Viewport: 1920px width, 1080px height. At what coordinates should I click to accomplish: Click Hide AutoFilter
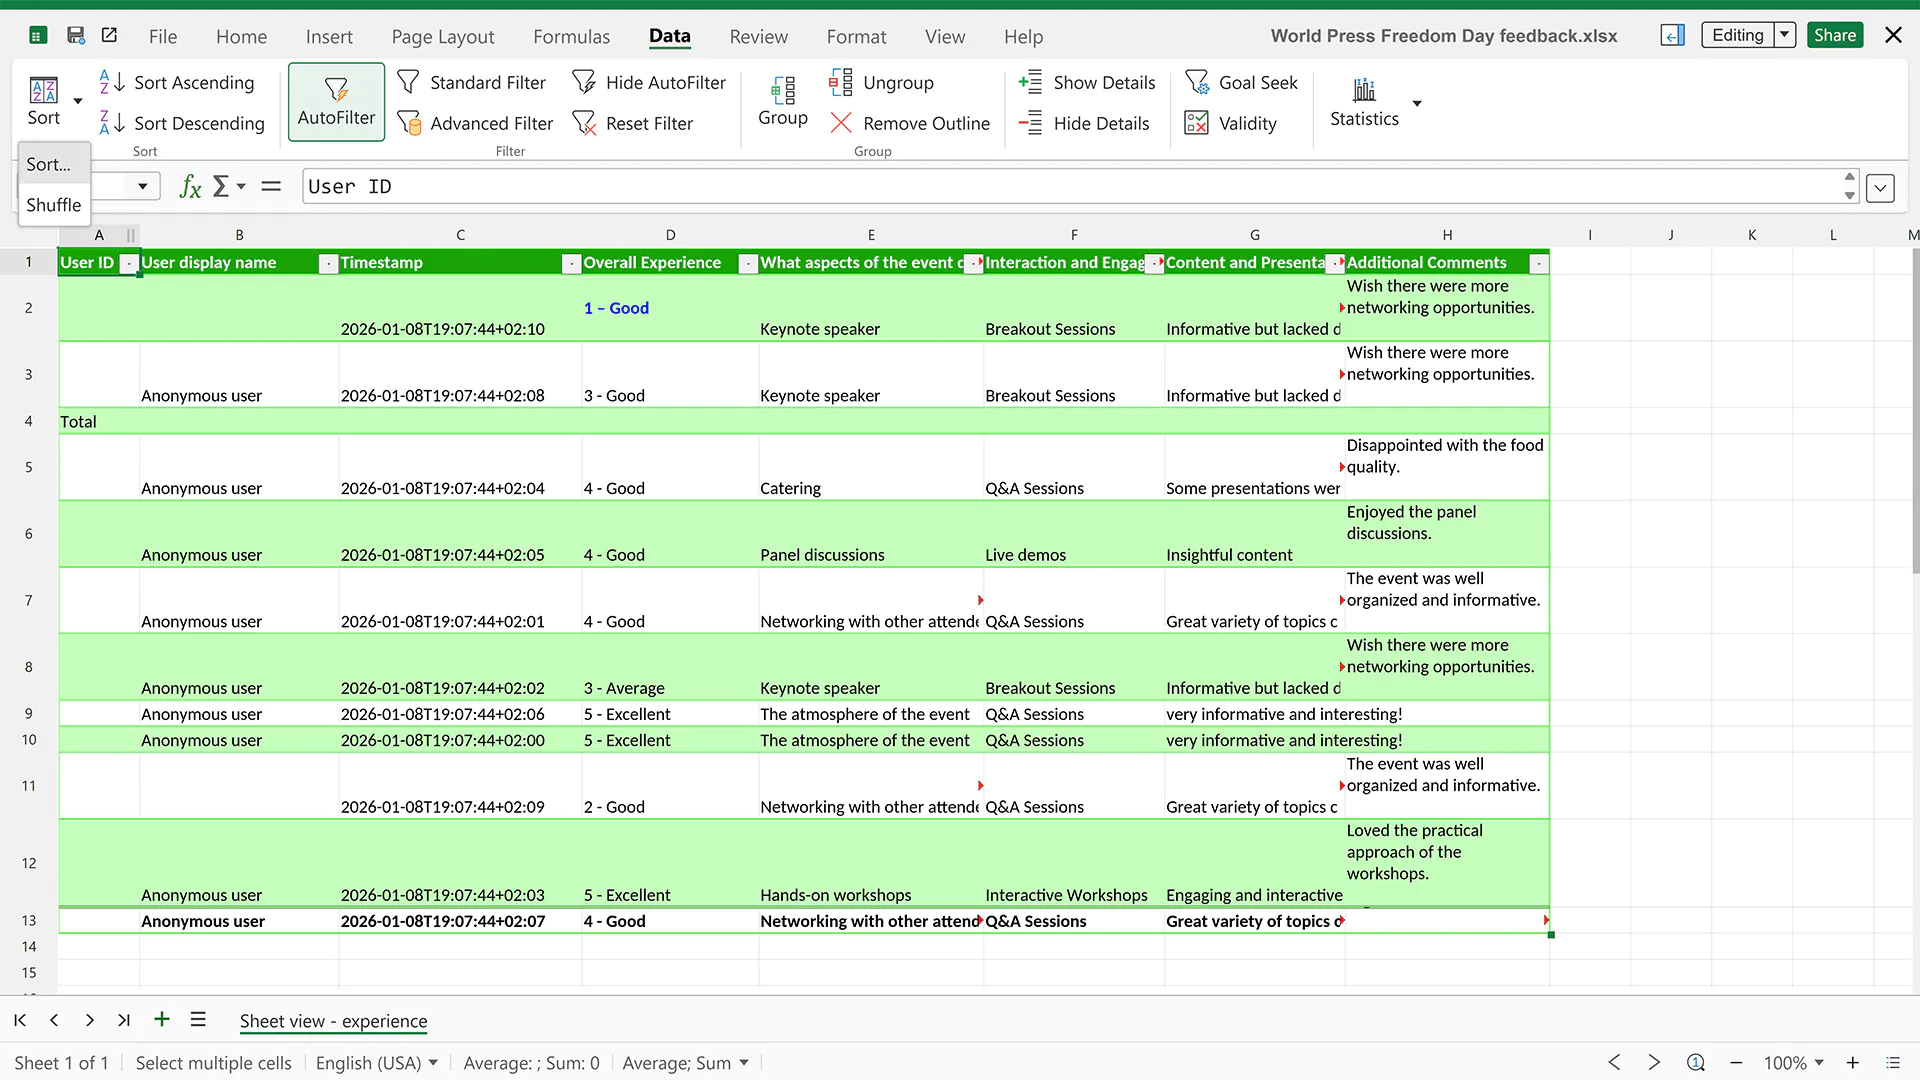(648, 82)
